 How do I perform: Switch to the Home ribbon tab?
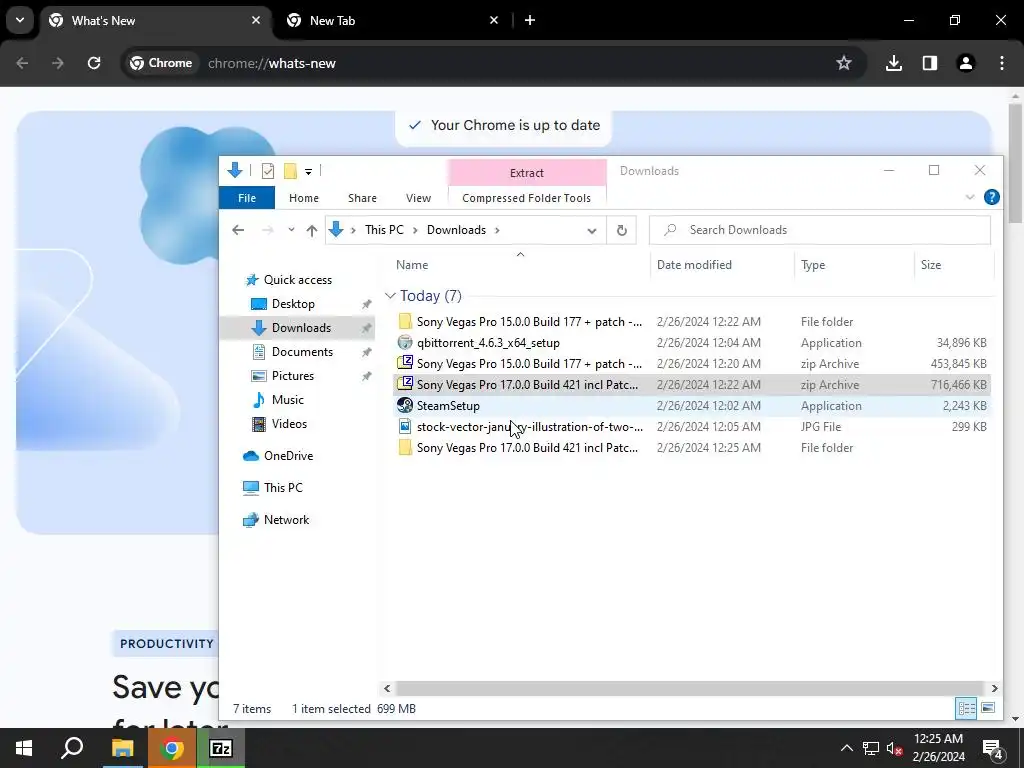pyautogui.click(x=304, y=198)
